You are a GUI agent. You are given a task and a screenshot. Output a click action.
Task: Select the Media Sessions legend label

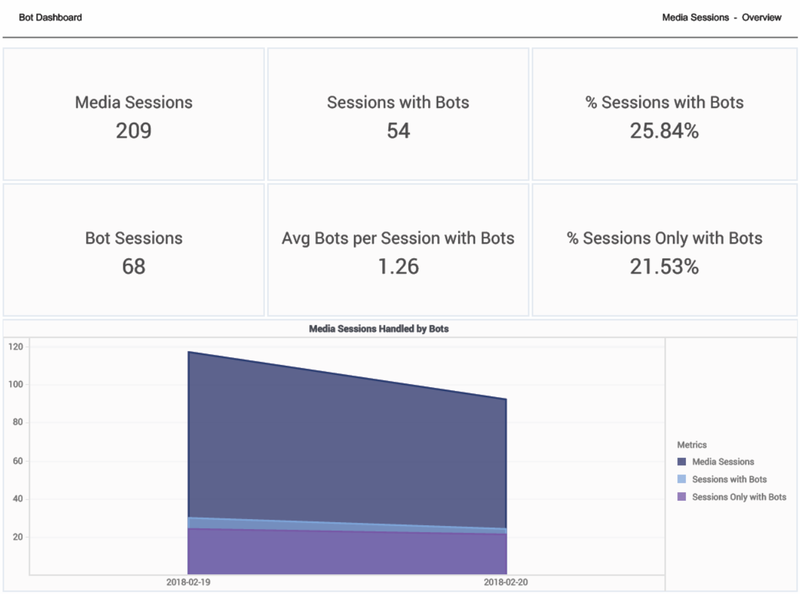tap(723, 462)
